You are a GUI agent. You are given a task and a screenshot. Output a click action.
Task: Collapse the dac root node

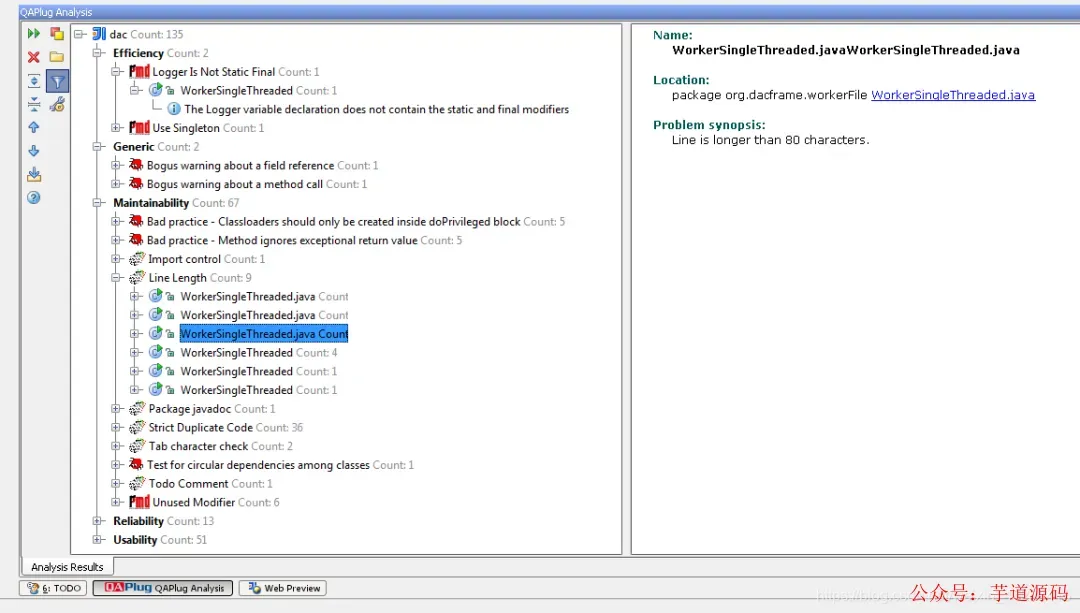80,34
